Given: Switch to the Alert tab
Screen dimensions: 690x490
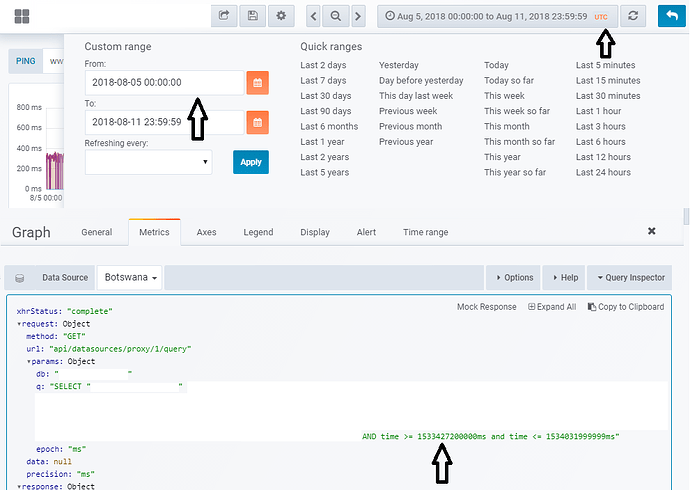Looking at the screenshot, I should coord(366,232).
